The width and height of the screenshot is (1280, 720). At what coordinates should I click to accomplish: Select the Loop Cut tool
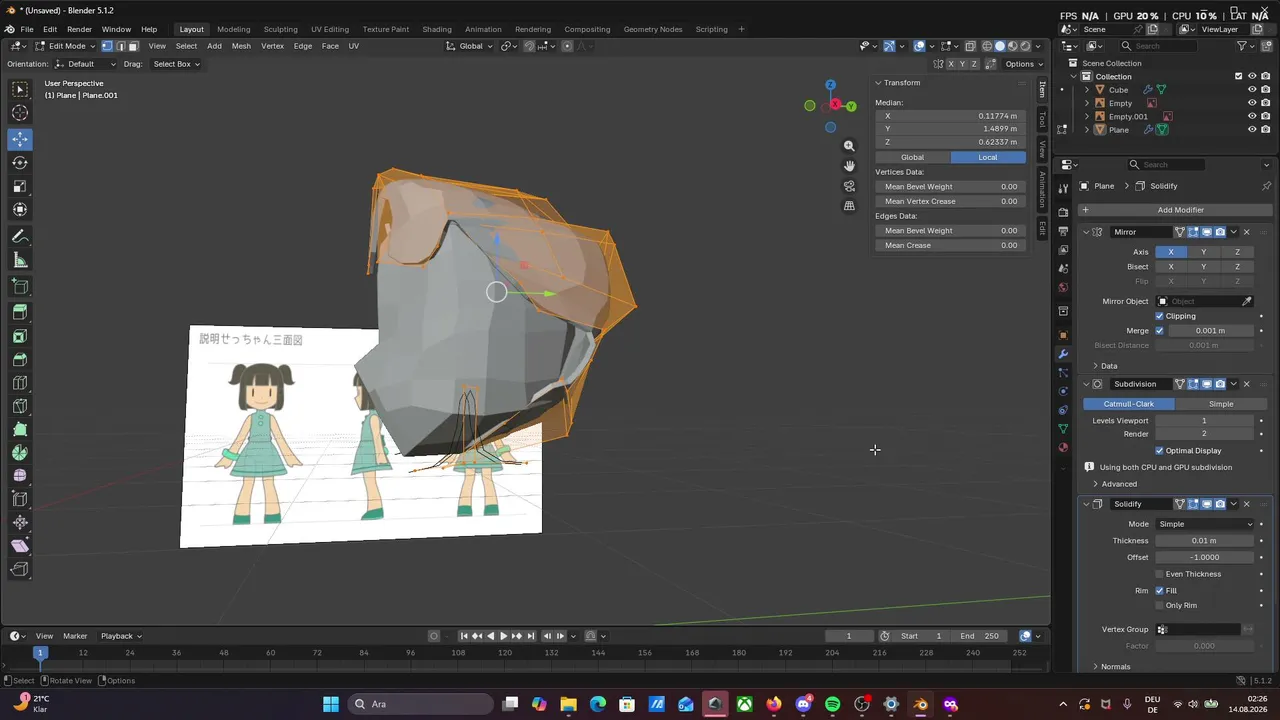[20, 383]
